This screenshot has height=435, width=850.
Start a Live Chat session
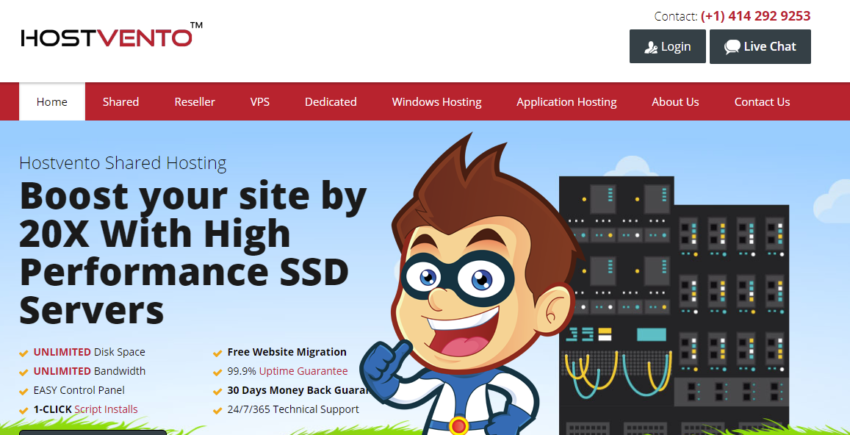[x=760, y=47]
